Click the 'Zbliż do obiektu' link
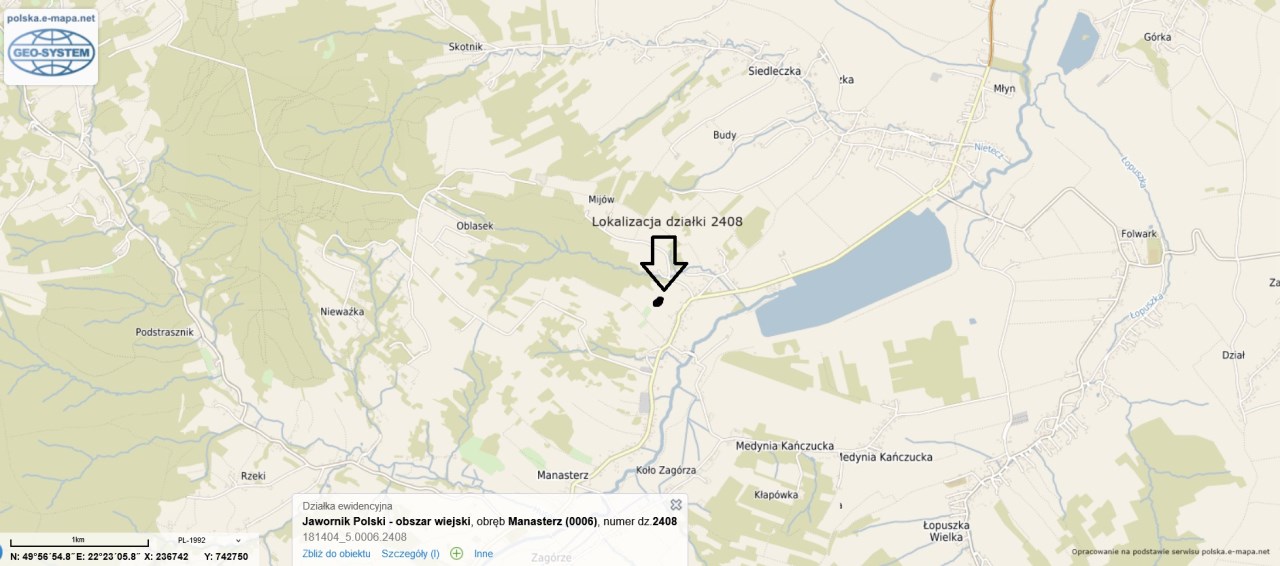This screenshot has width=1280, height=566. point(337,553)
